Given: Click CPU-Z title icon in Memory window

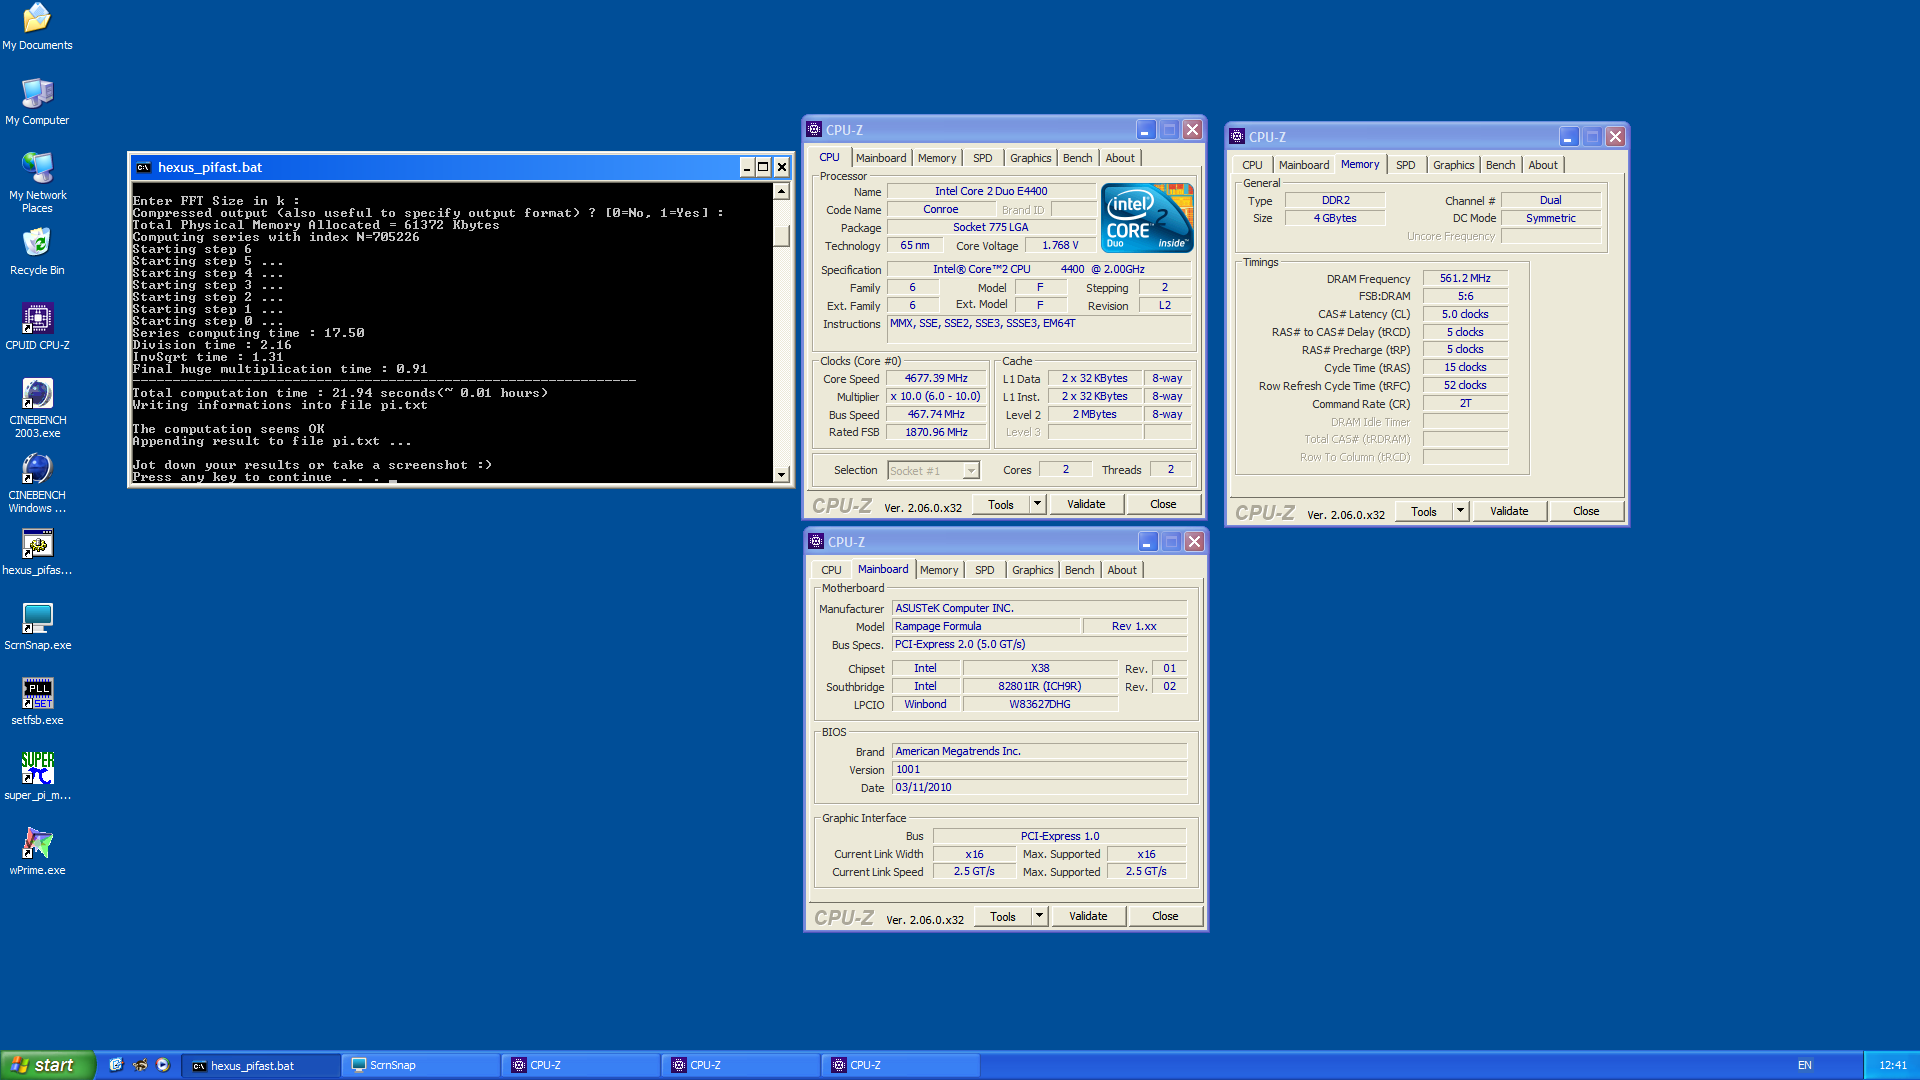Looking at the screenshot, I should click(x=1237, y=137).
